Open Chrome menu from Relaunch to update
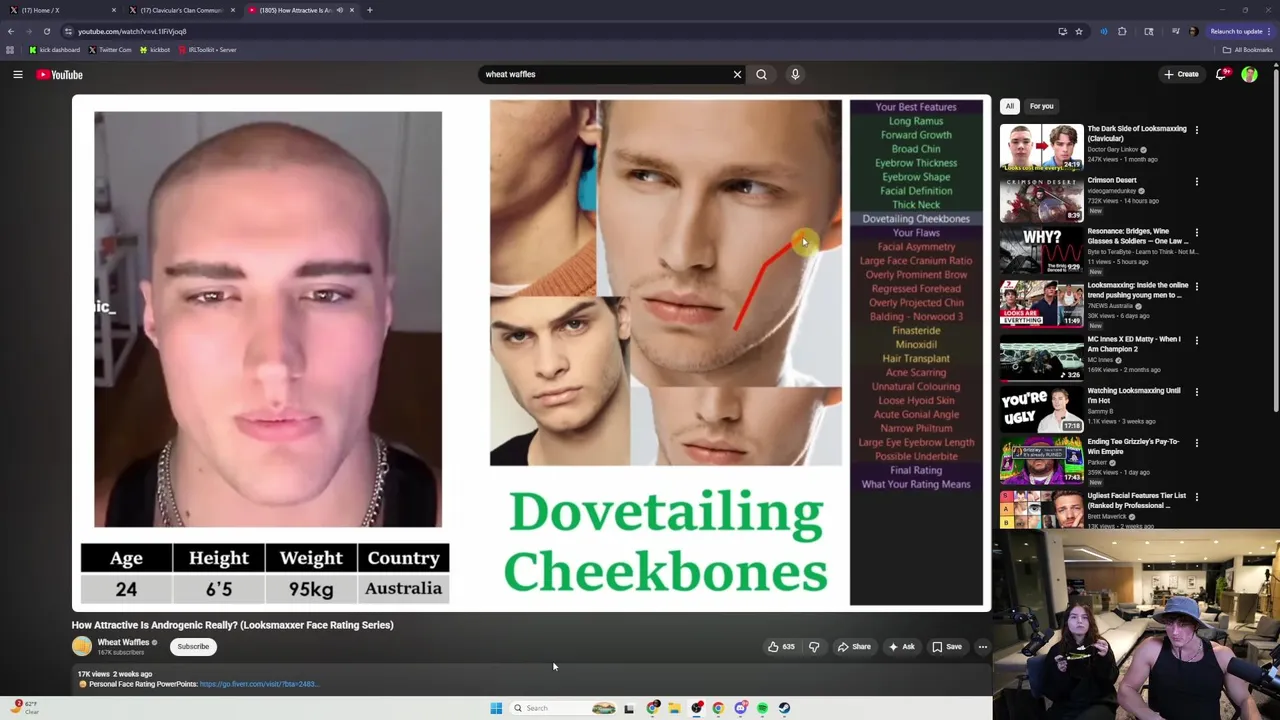Screen dimensions: 1280x720 click(1241, 31)
